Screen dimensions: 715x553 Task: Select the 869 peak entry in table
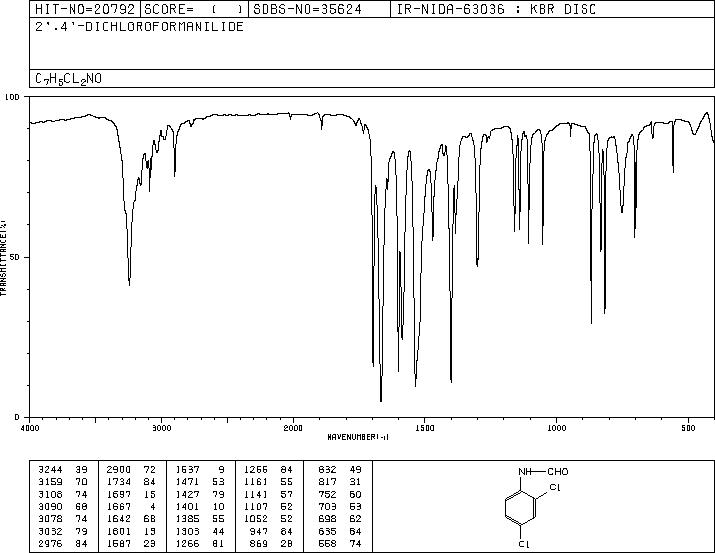[271, 544]
